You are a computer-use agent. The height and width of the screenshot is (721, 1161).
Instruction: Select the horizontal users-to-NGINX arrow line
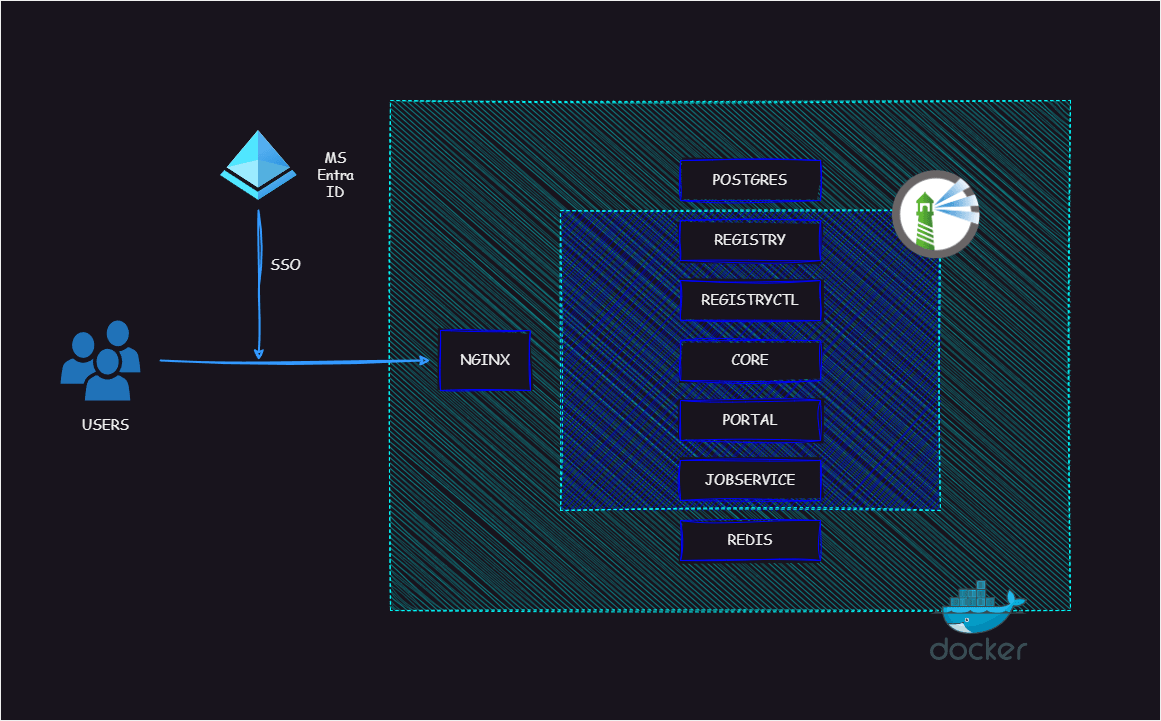click(x=294, y=361)
